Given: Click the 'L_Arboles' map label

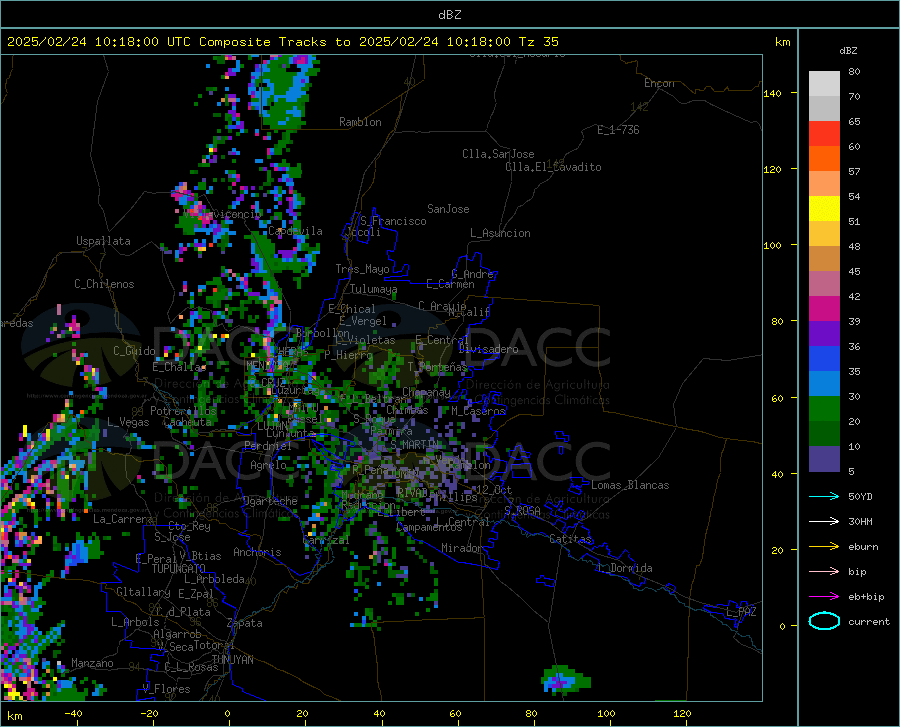Looking at the screenshot, I should [135, 621].
